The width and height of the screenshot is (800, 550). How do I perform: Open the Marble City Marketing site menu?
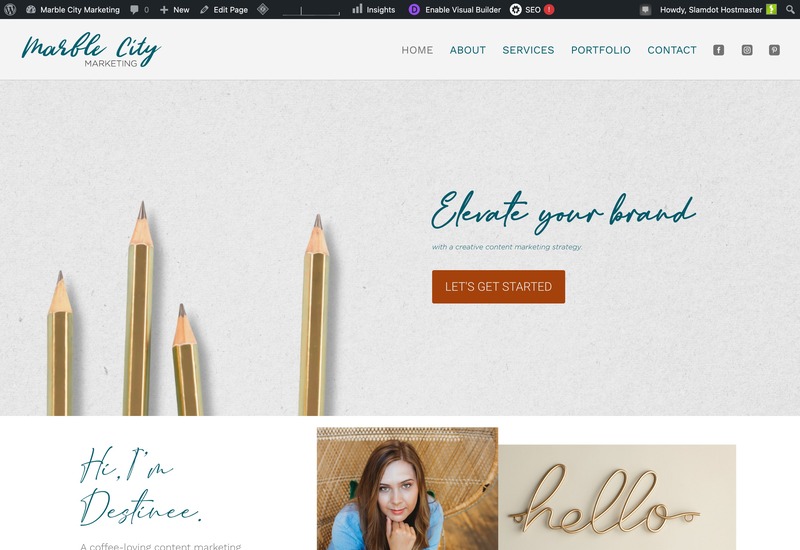tap(72, 9)
